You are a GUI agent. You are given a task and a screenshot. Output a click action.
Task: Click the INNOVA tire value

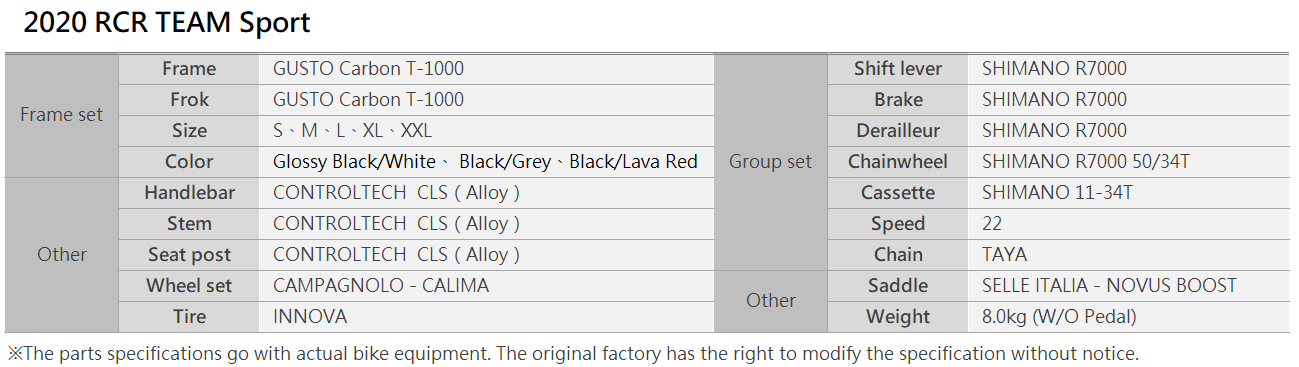click(x=310, y=317)
